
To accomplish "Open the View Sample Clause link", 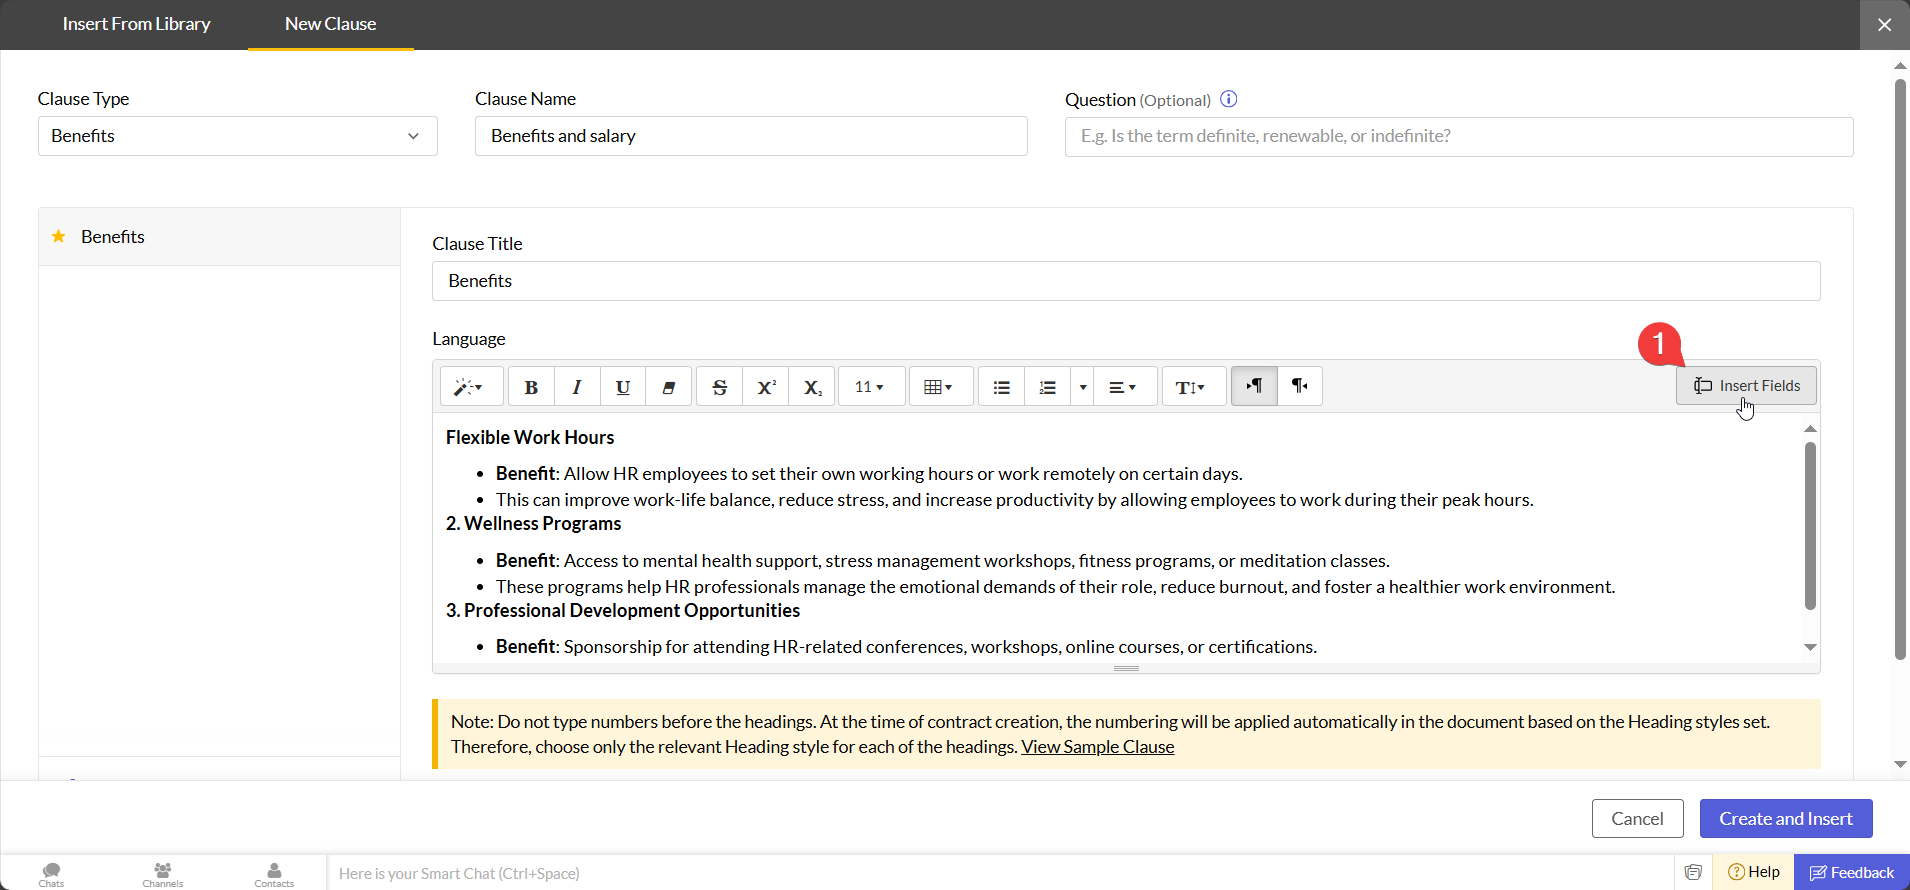I will point(1097,747).
